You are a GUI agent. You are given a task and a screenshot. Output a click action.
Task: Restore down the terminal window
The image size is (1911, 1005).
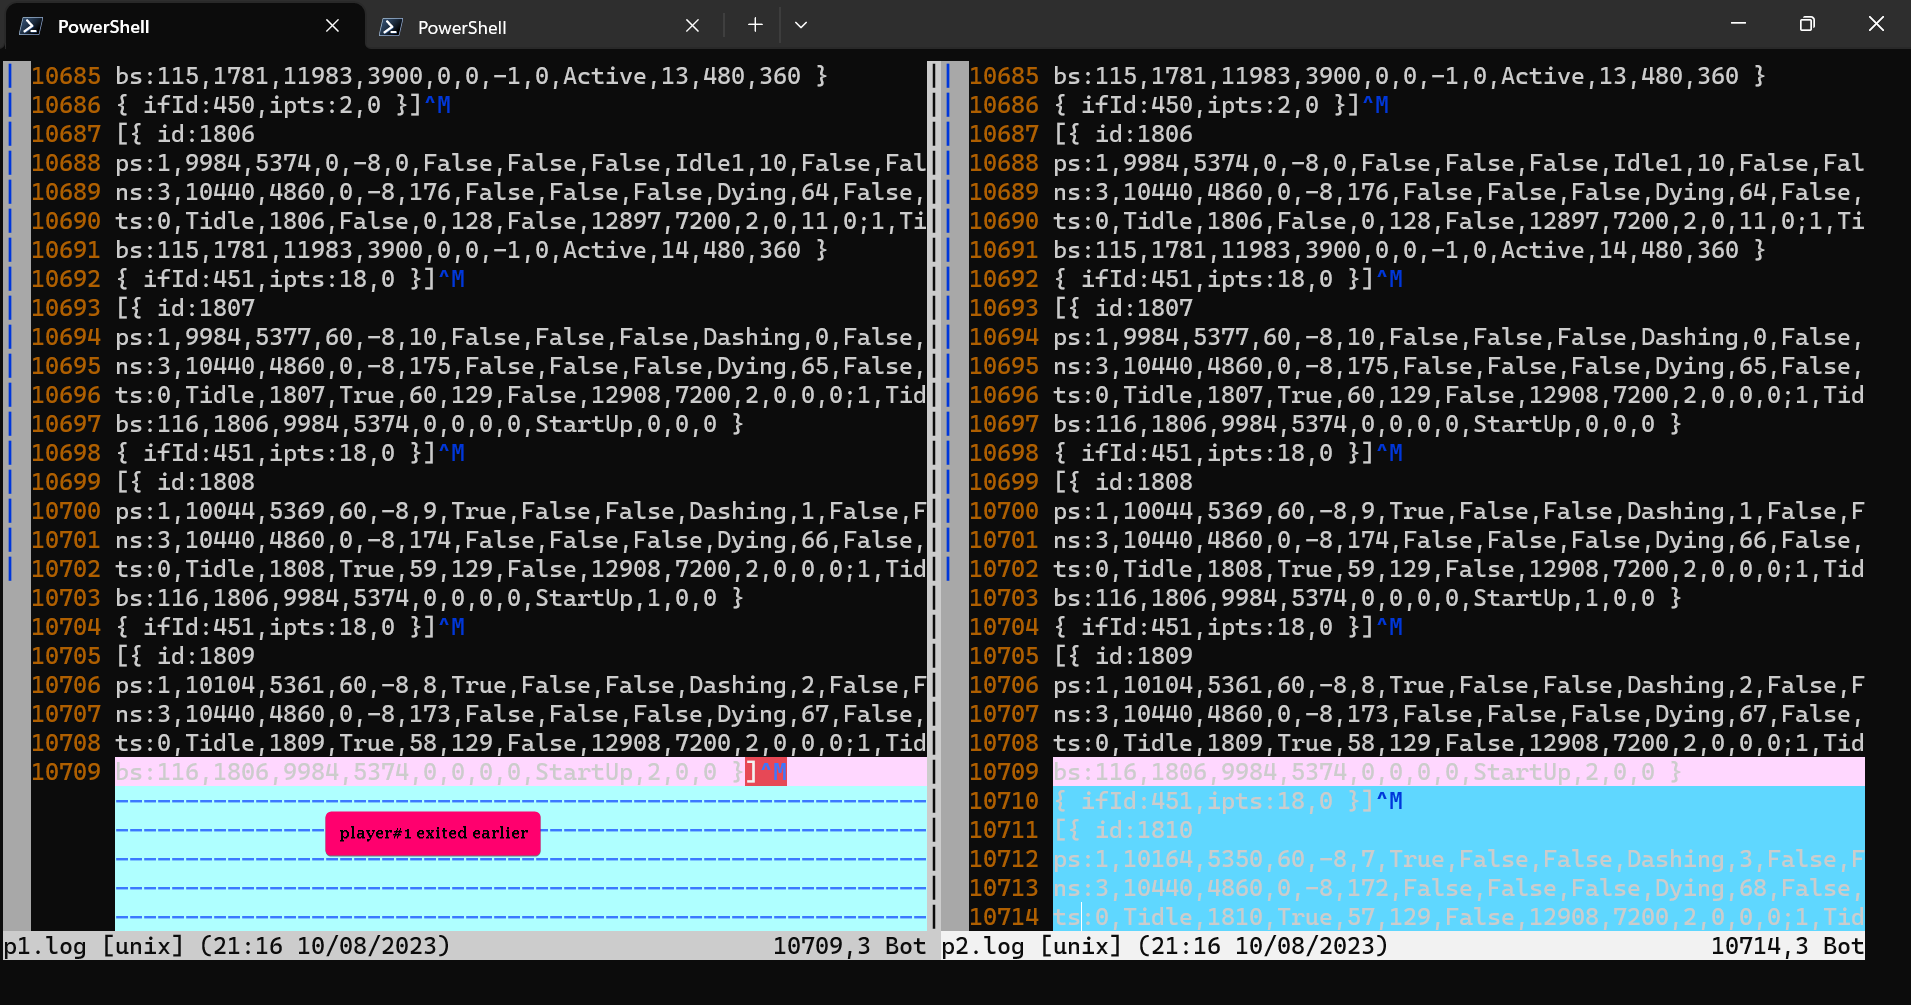coord(1807,24)
